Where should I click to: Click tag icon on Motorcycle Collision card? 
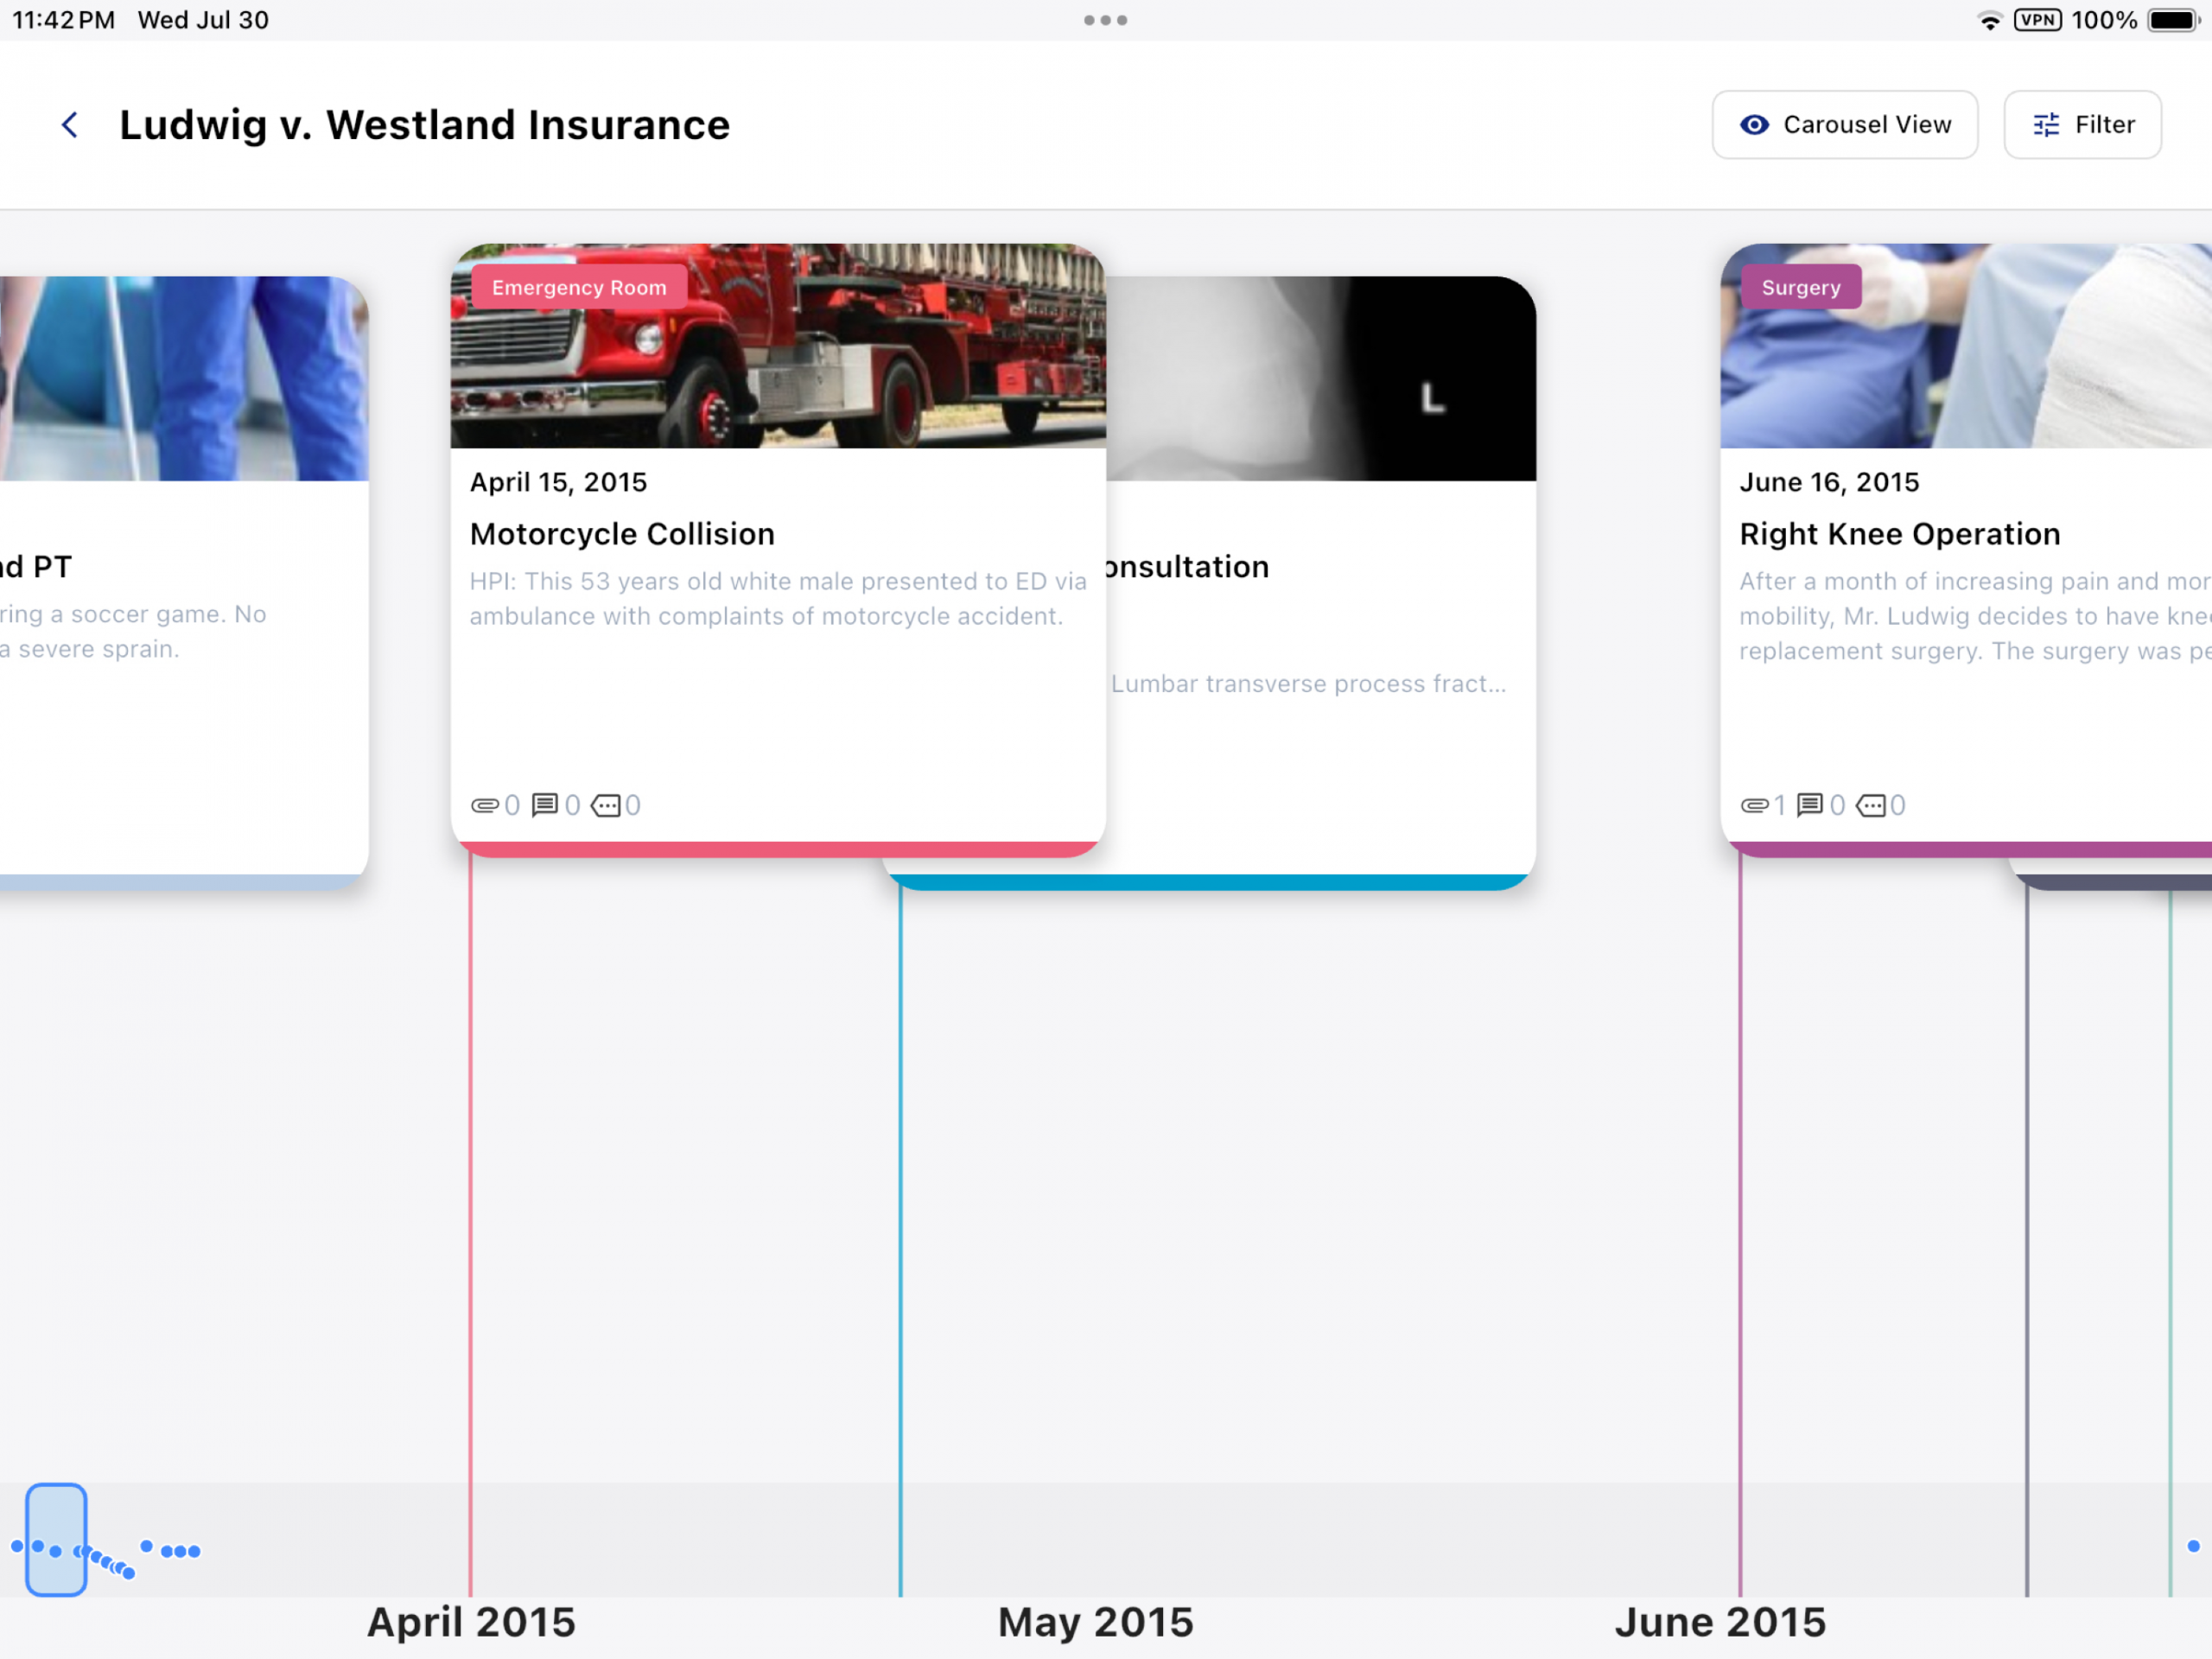pos(606,805)
